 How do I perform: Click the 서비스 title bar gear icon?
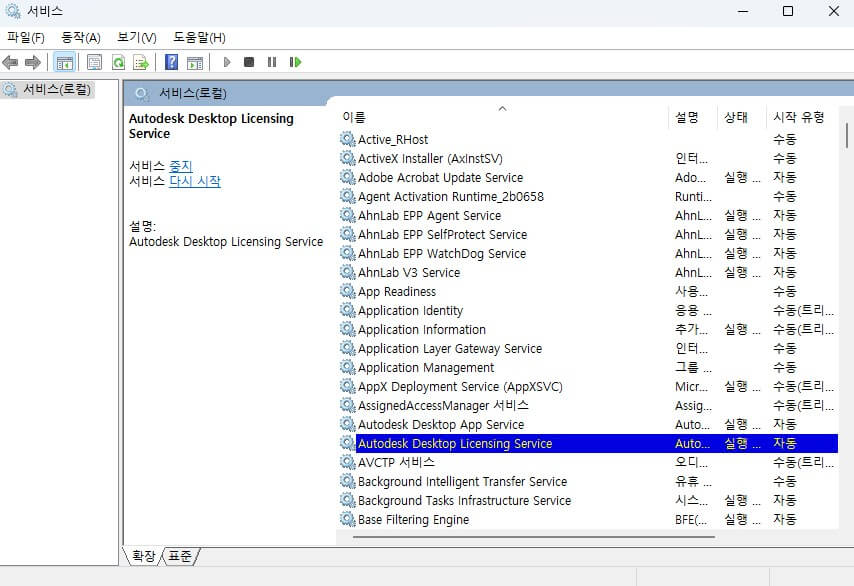(x=13, y=11)
